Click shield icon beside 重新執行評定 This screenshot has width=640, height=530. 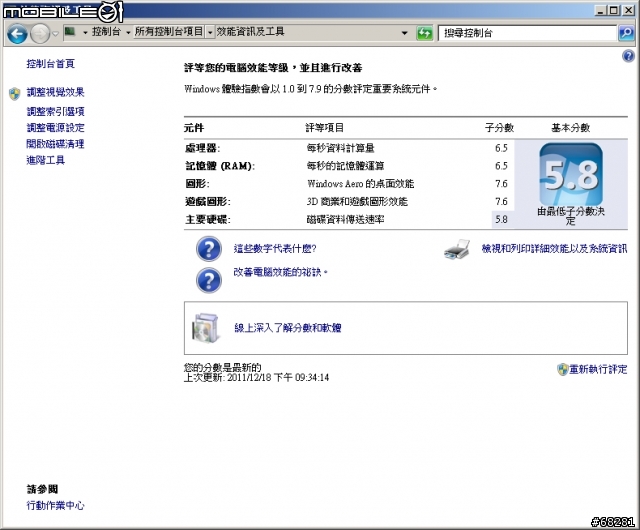[x=562, y=370]
